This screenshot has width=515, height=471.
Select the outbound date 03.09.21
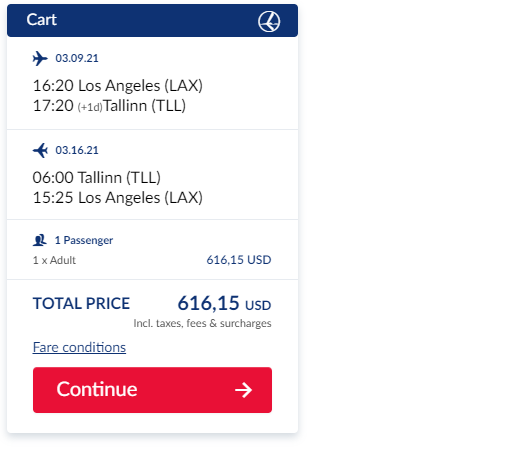[x=77, y=58]
